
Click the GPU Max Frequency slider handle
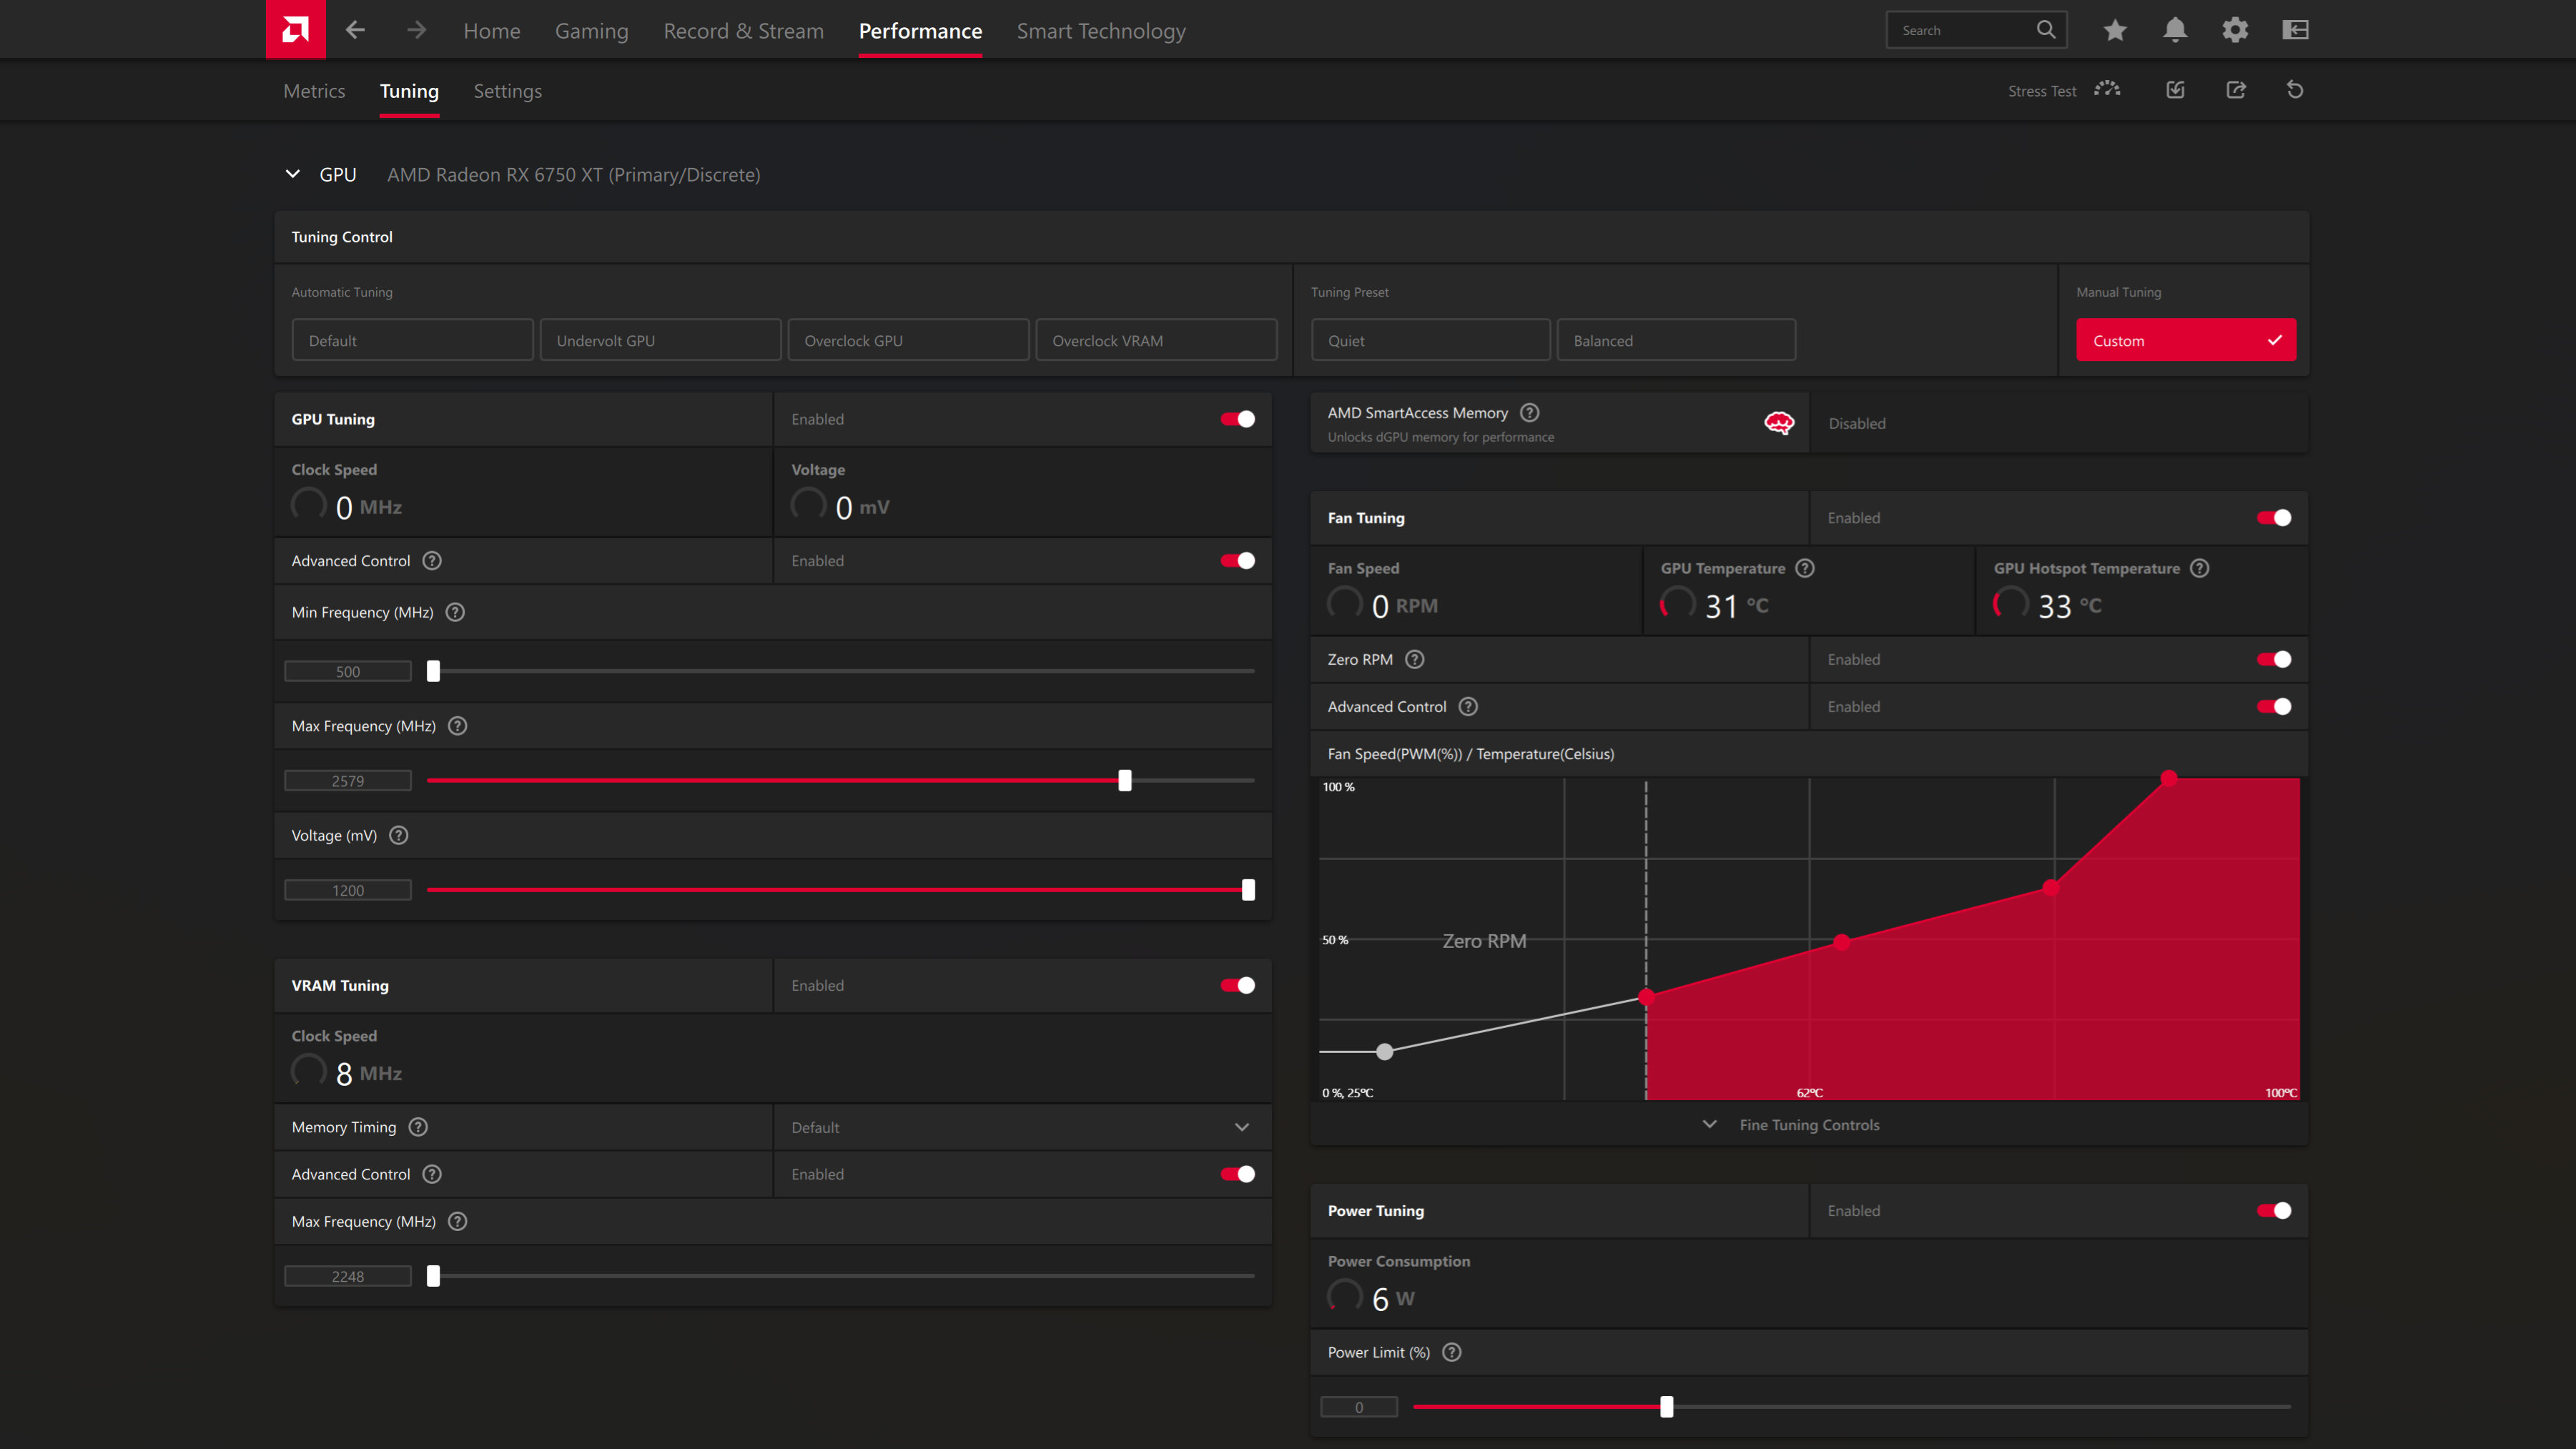[1125, 780]
